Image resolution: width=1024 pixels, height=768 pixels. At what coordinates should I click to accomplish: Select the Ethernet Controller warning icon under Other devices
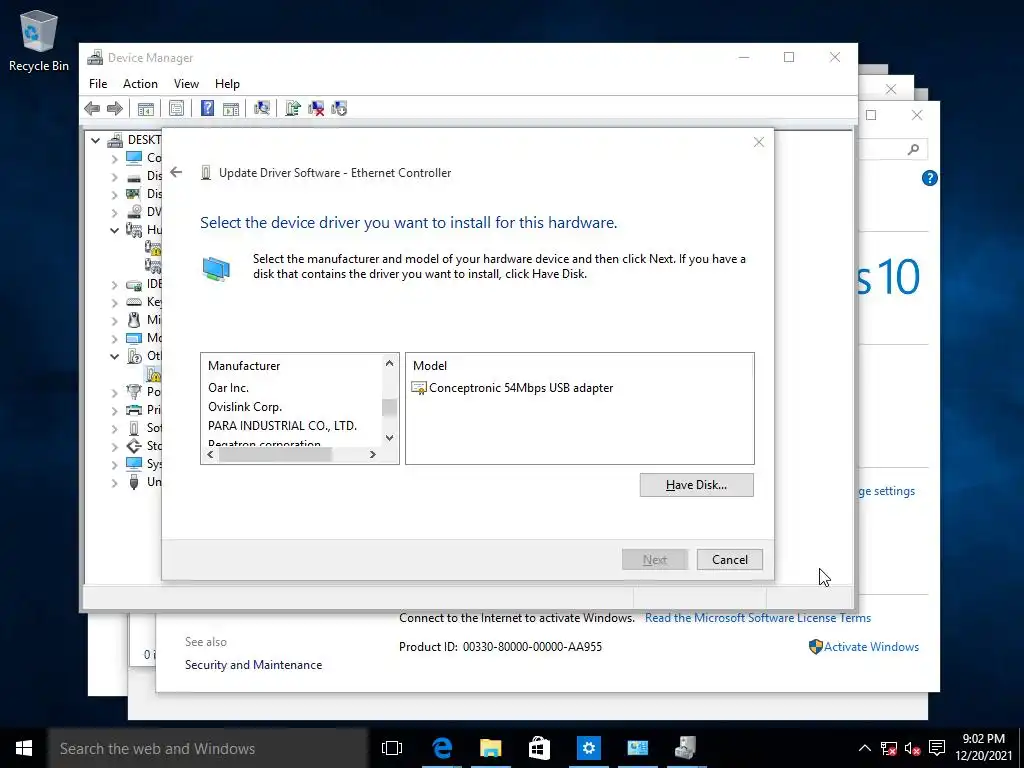pos(153,374)
